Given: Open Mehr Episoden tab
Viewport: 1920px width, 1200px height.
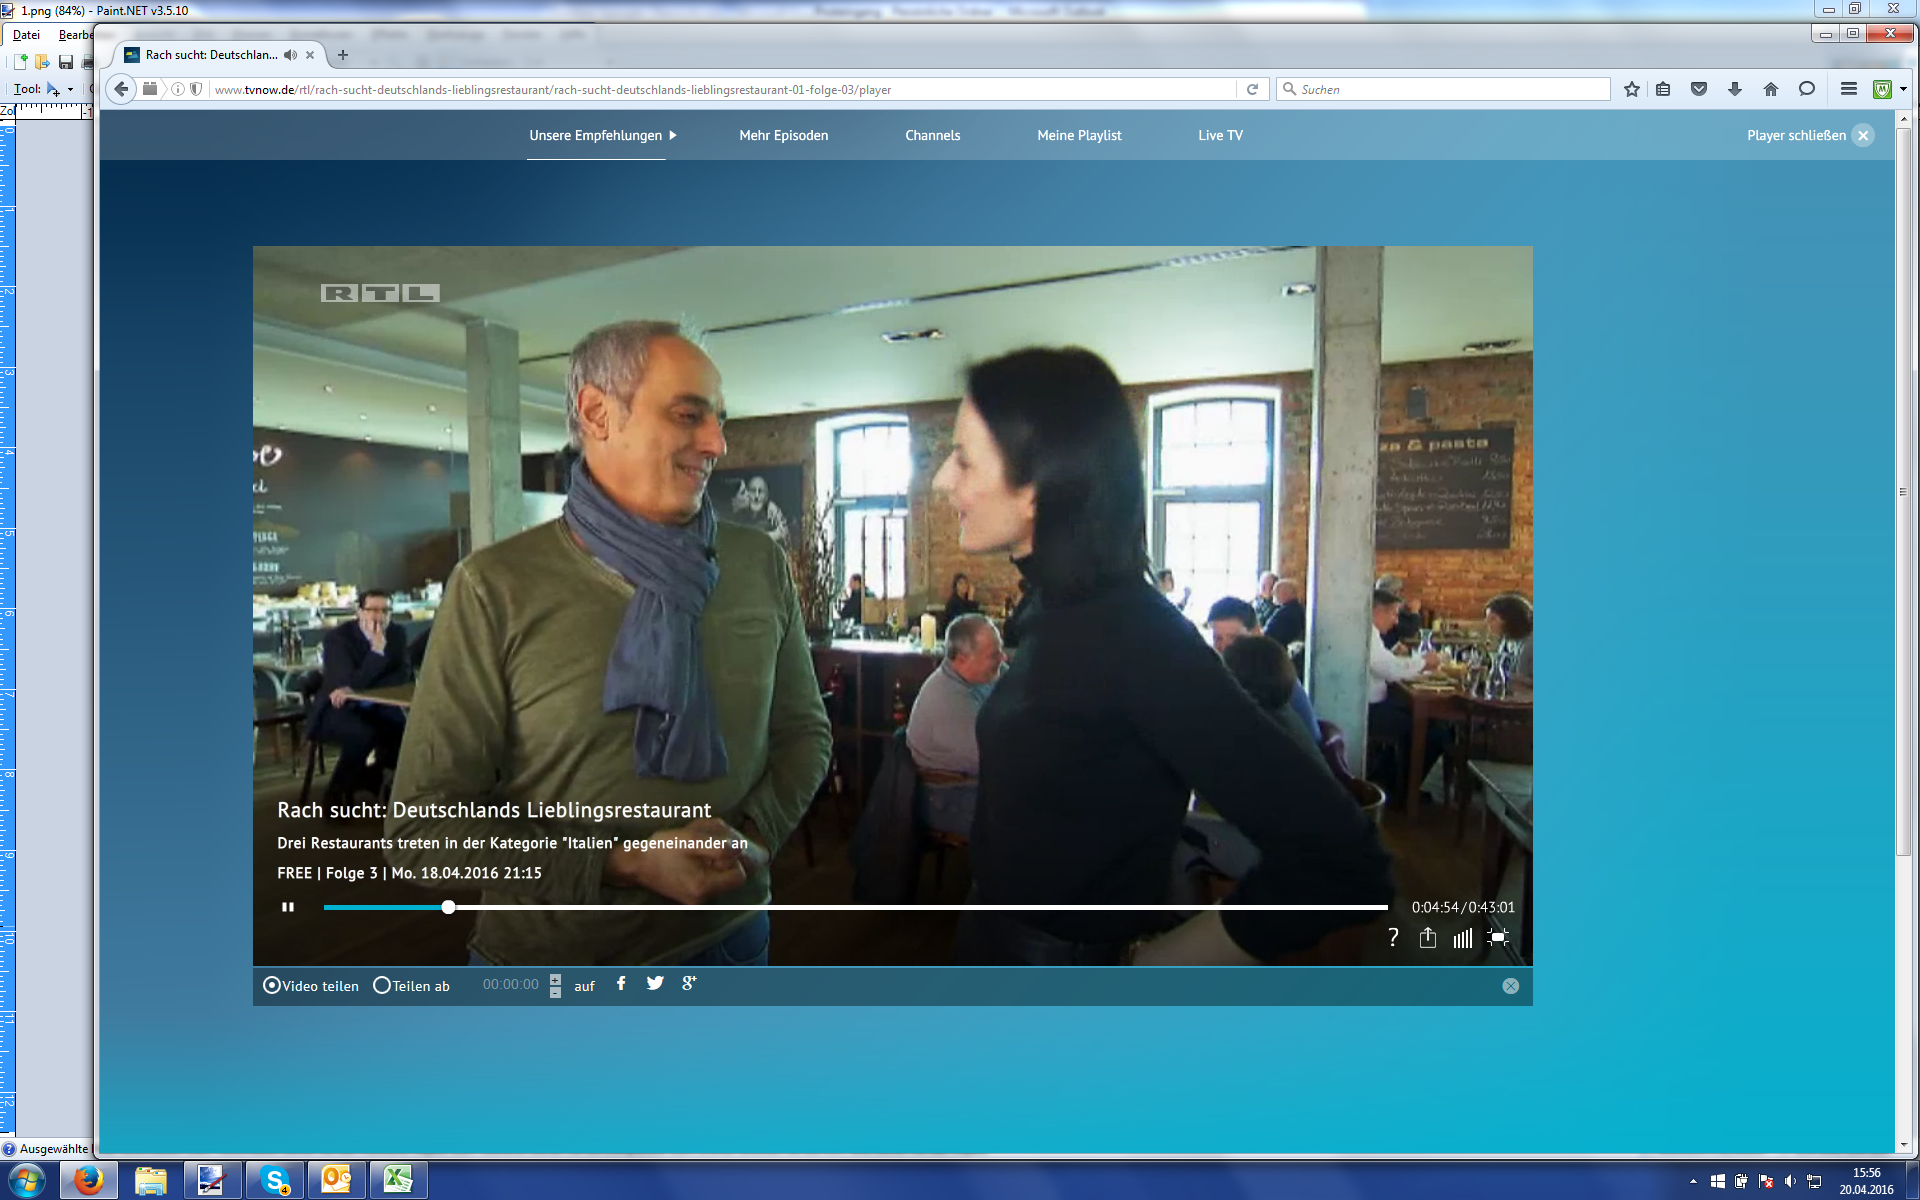Looking at the screenshot, I should click(x=783, y=136).
